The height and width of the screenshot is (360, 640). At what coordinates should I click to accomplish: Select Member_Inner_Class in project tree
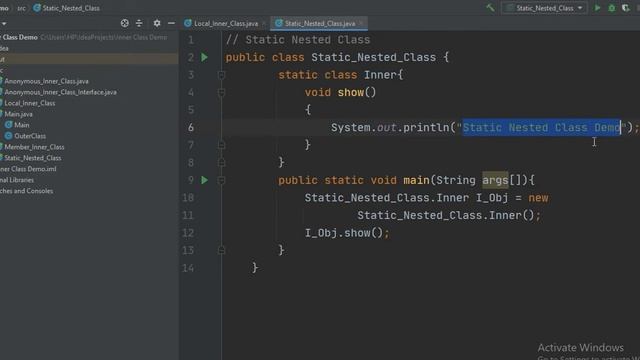click(x=34, y=147)
